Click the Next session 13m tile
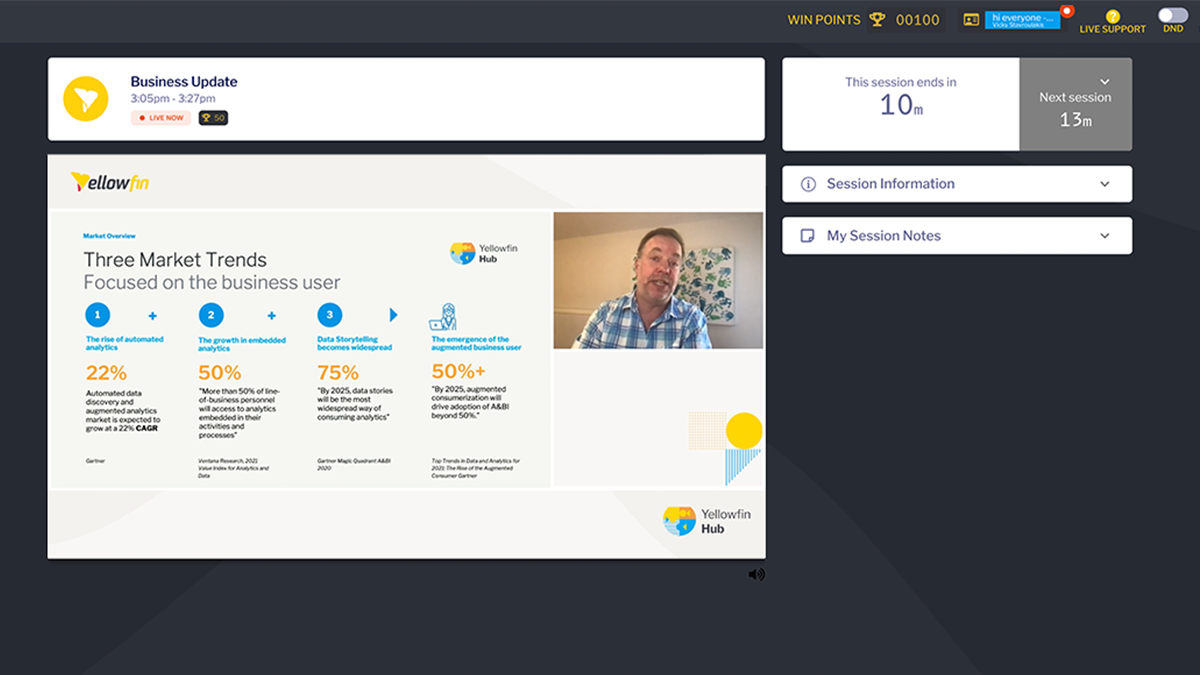 point(1076,104)
